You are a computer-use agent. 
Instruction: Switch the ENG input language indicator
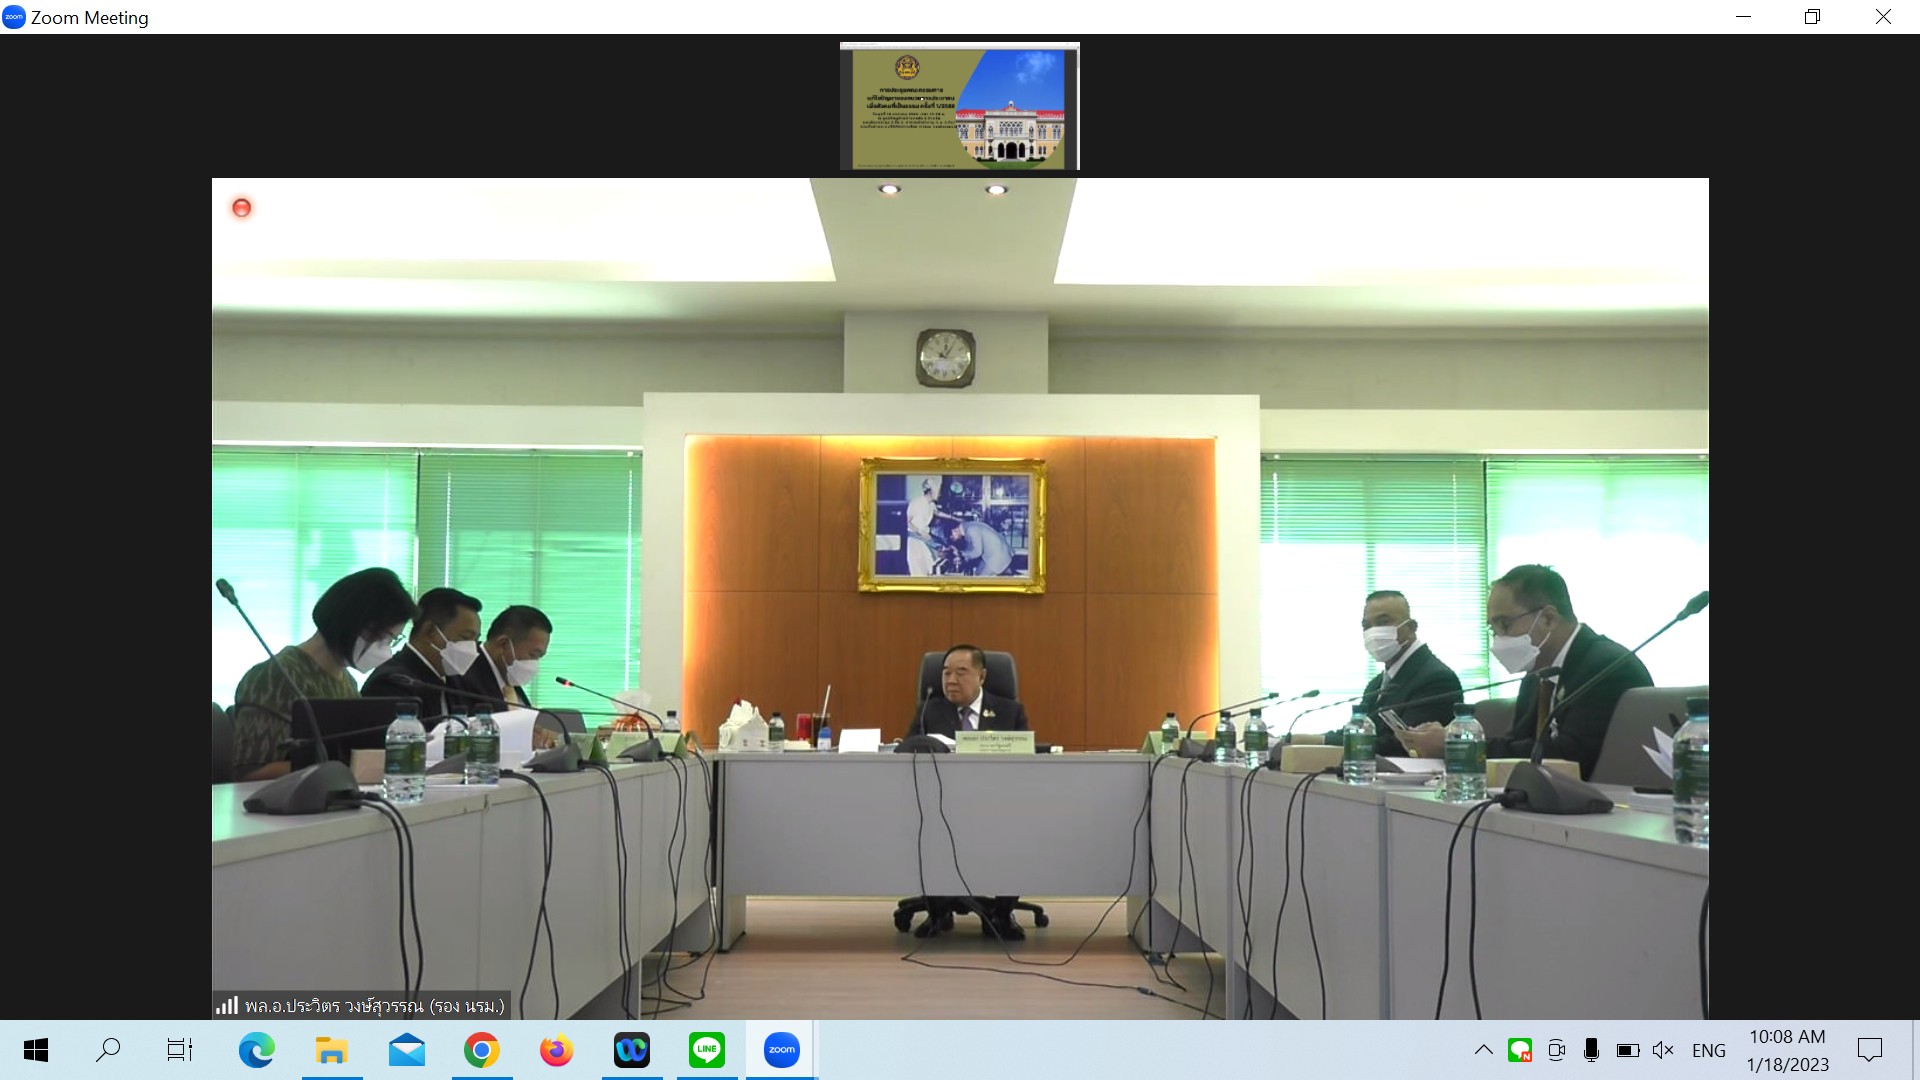tap(1708, 1050)
